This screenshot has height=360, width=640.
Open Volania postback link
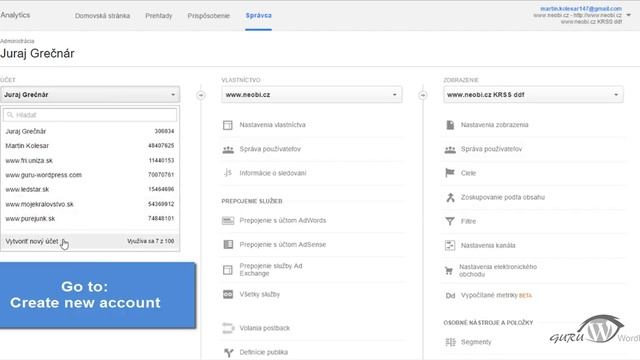coord(264,328)
